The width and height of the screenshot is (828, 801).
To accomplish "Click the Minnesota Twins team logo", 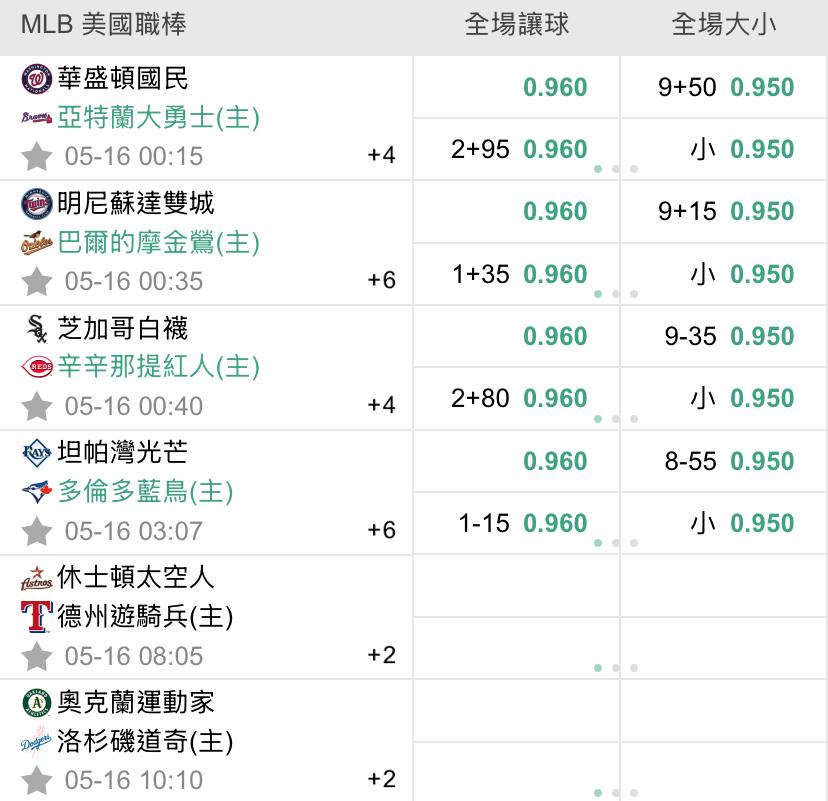I will tap(36, 204).
